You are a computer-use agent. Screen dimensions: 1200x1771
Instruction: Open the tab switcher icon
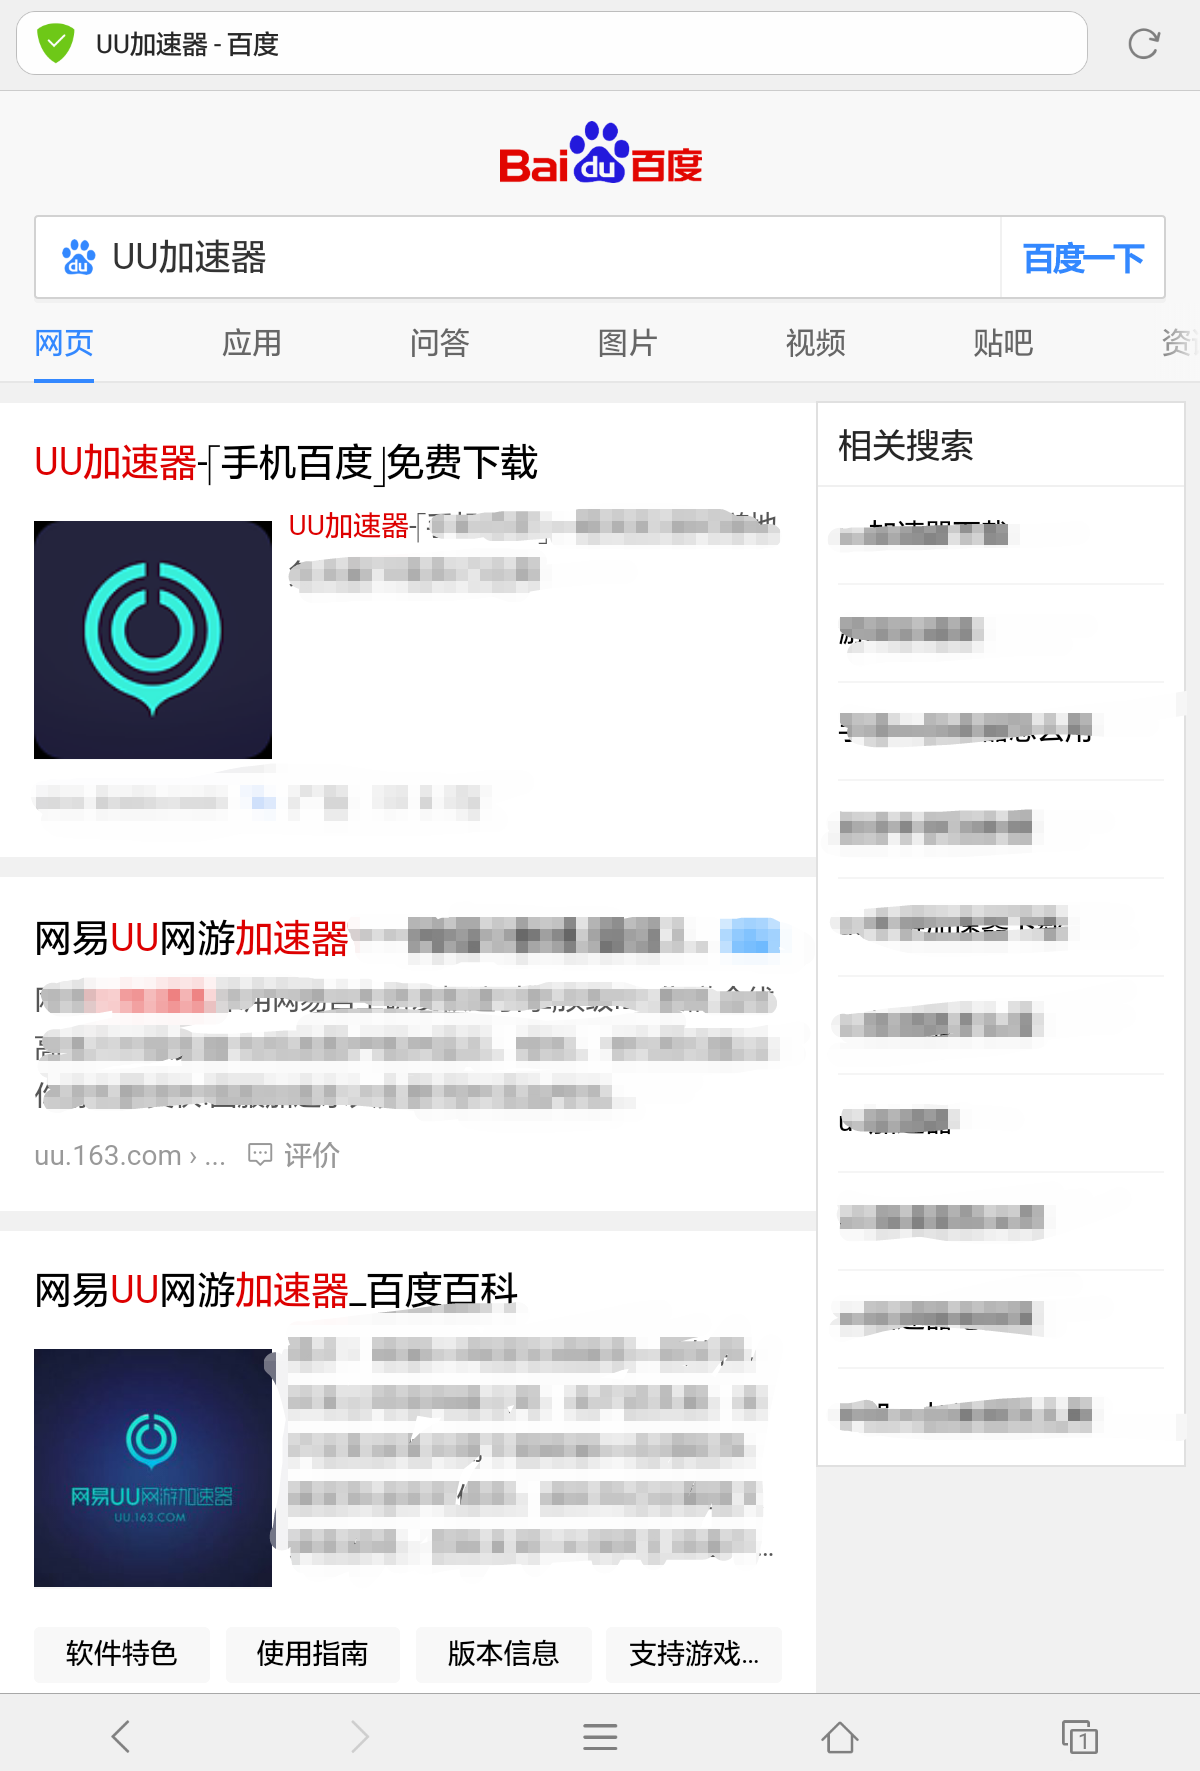coord(1080,1736)
